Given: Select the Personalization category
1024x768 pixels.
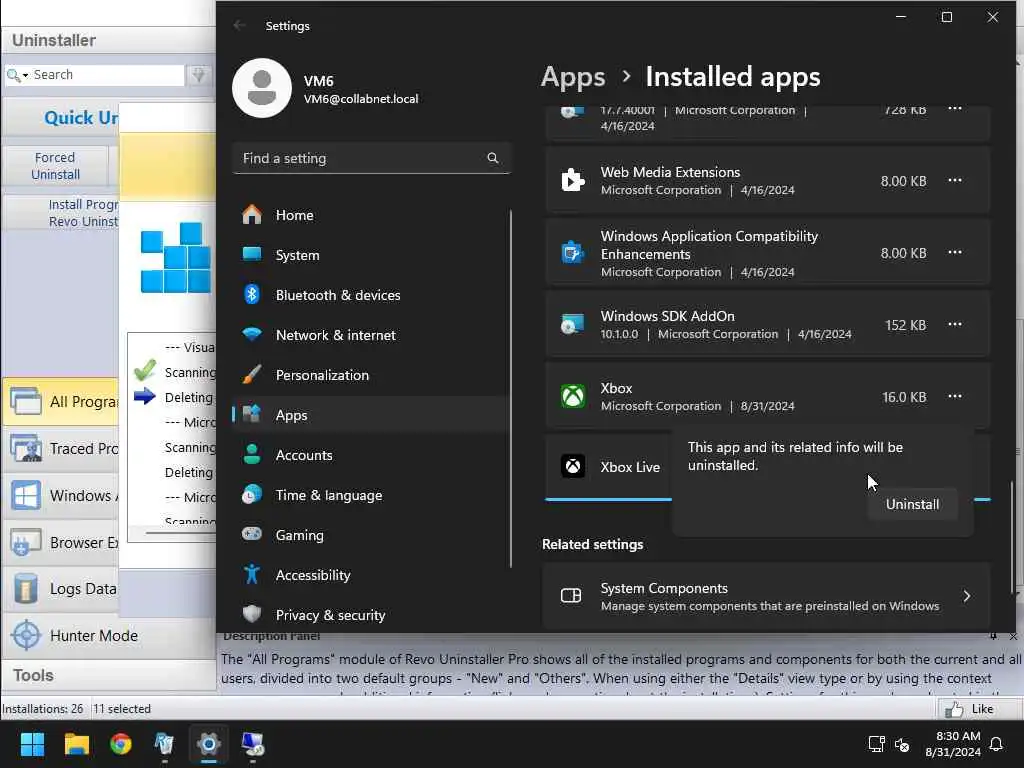Looking at the screenshot, I should [371, 375].
